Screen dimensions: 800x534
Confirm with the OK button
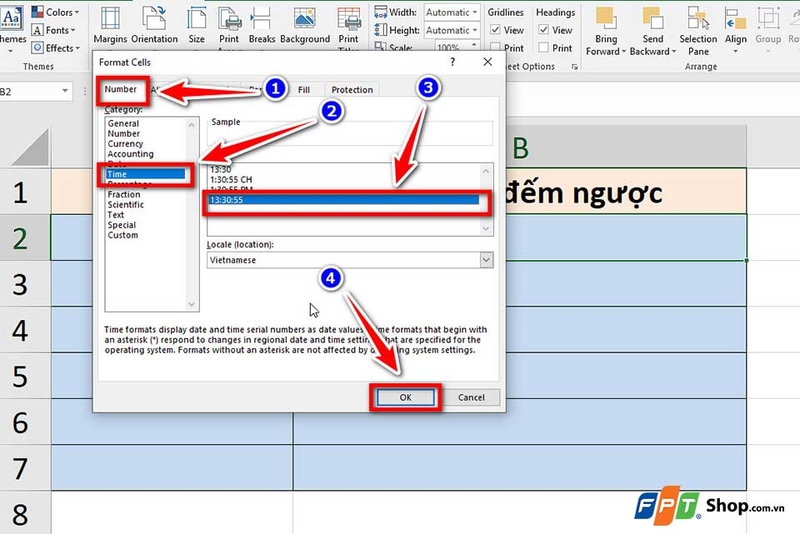tap(406, 397)
